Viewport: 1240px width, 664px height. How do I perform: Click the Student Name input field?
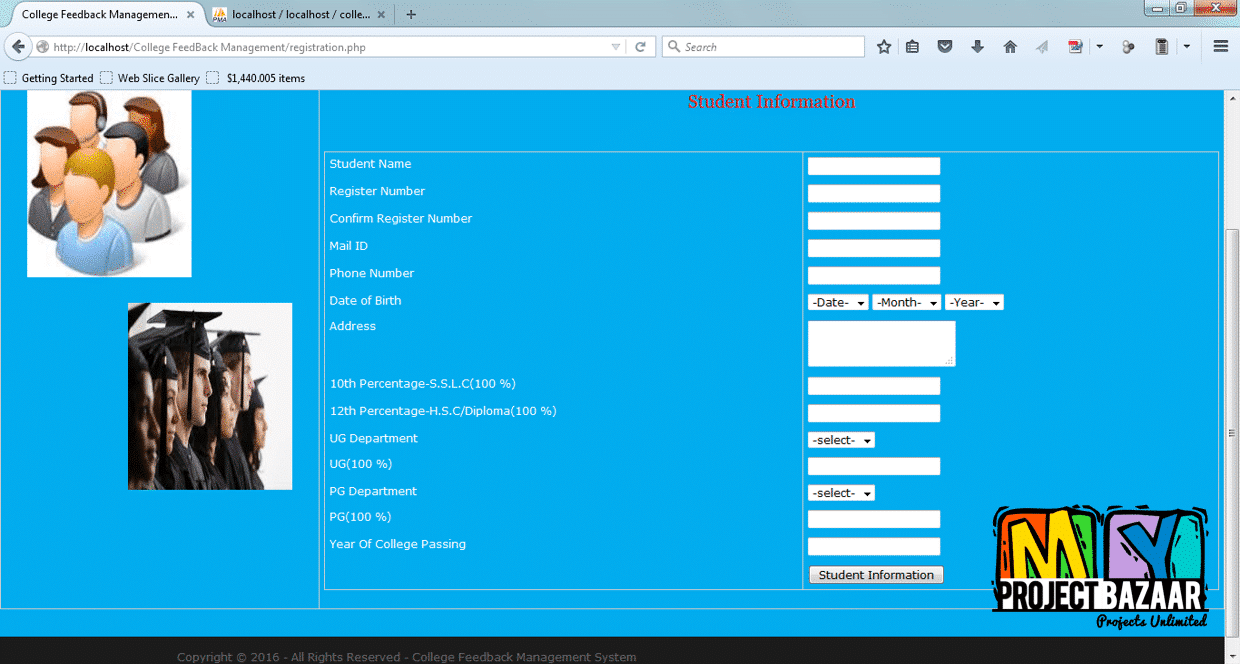(x=874, y=167)
